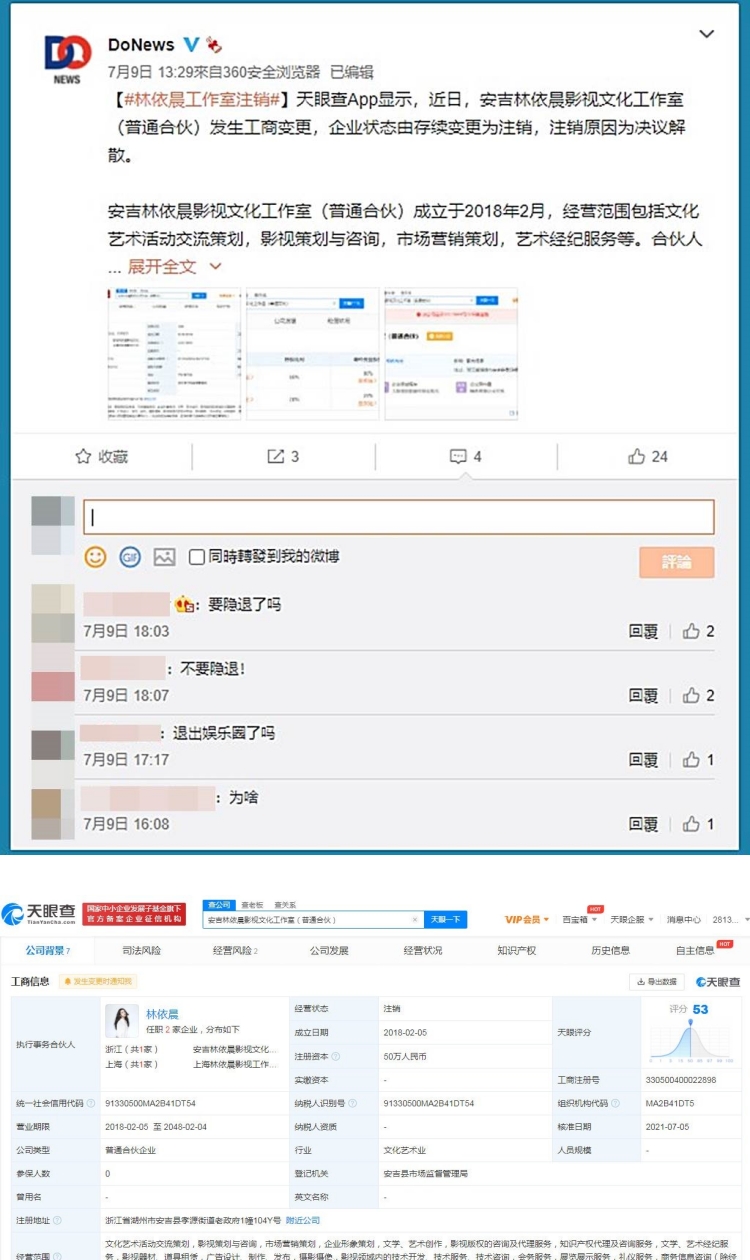
Task: Focus the comment text input field
Action: point(399,517)
